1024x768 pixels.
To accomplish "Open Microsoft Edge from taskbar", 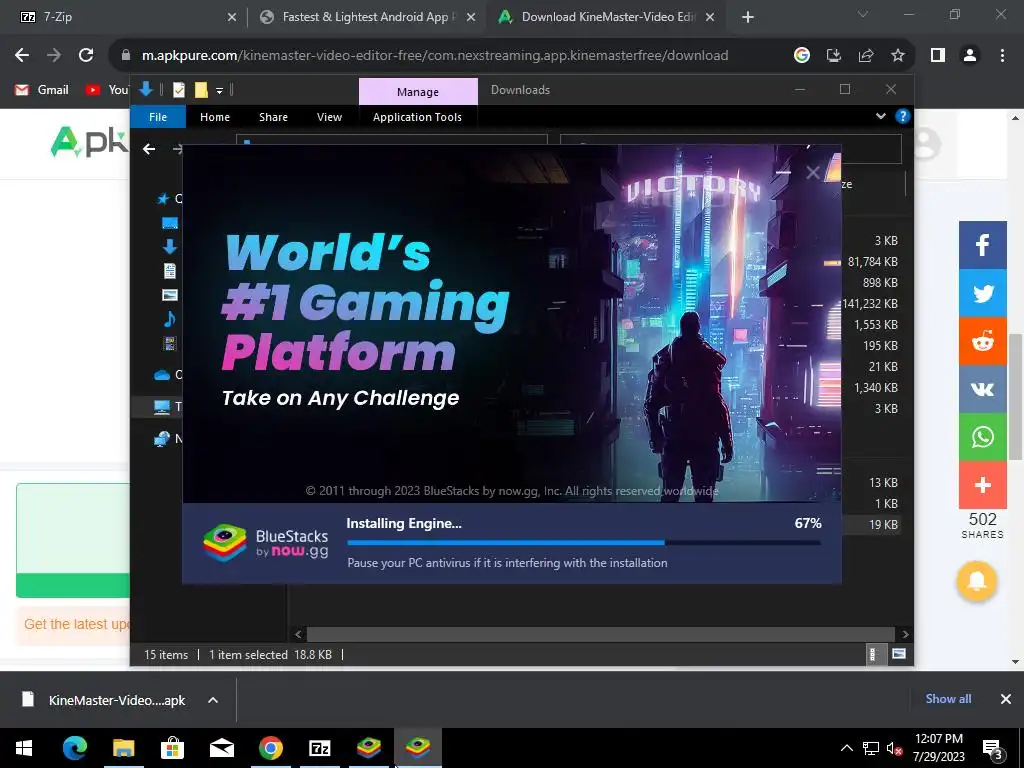I will tap(74, 748).
